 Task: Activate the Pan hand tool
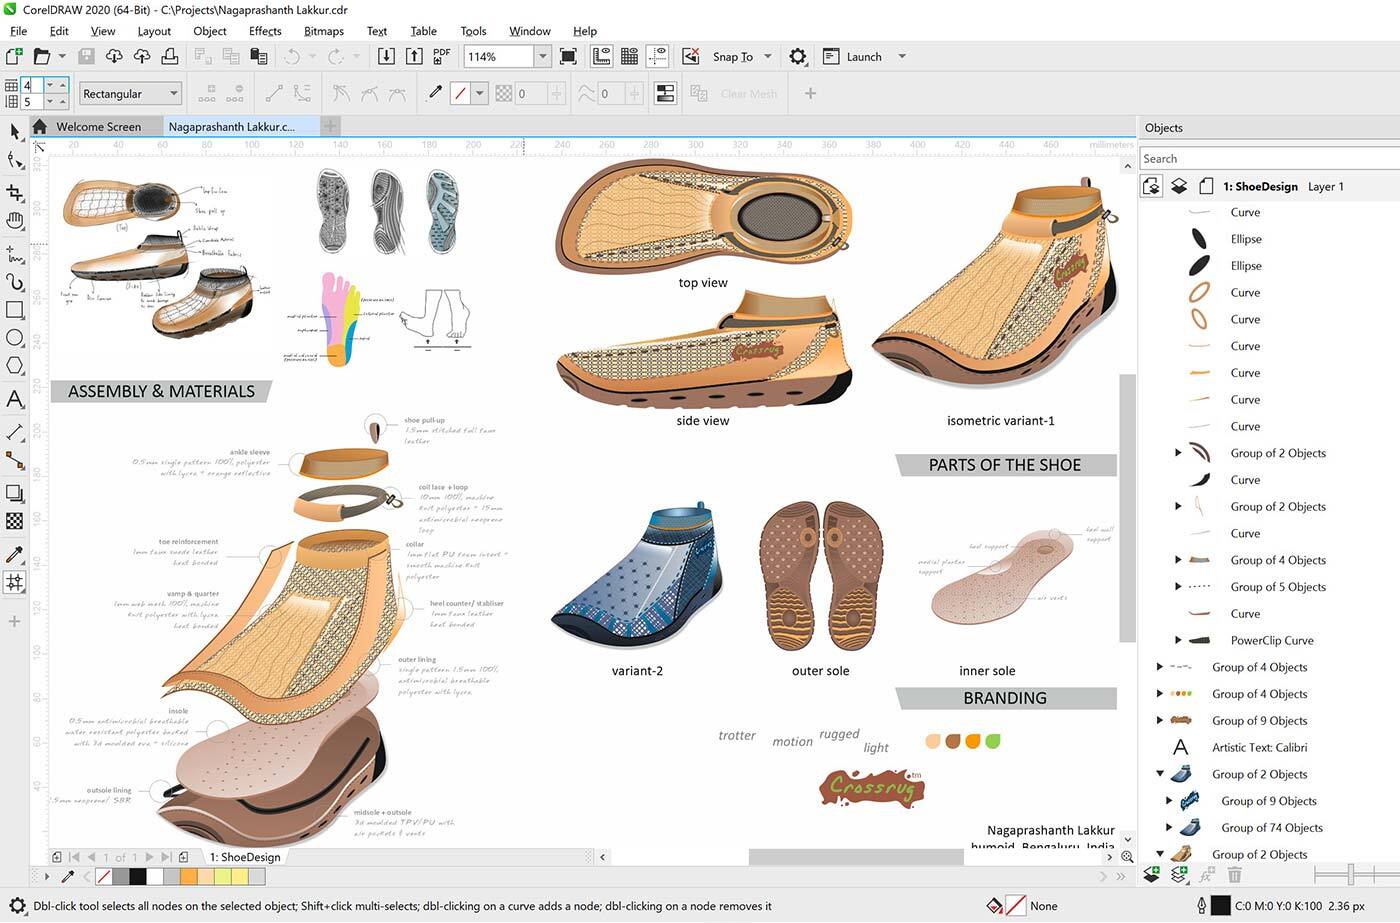click(15, 220)
